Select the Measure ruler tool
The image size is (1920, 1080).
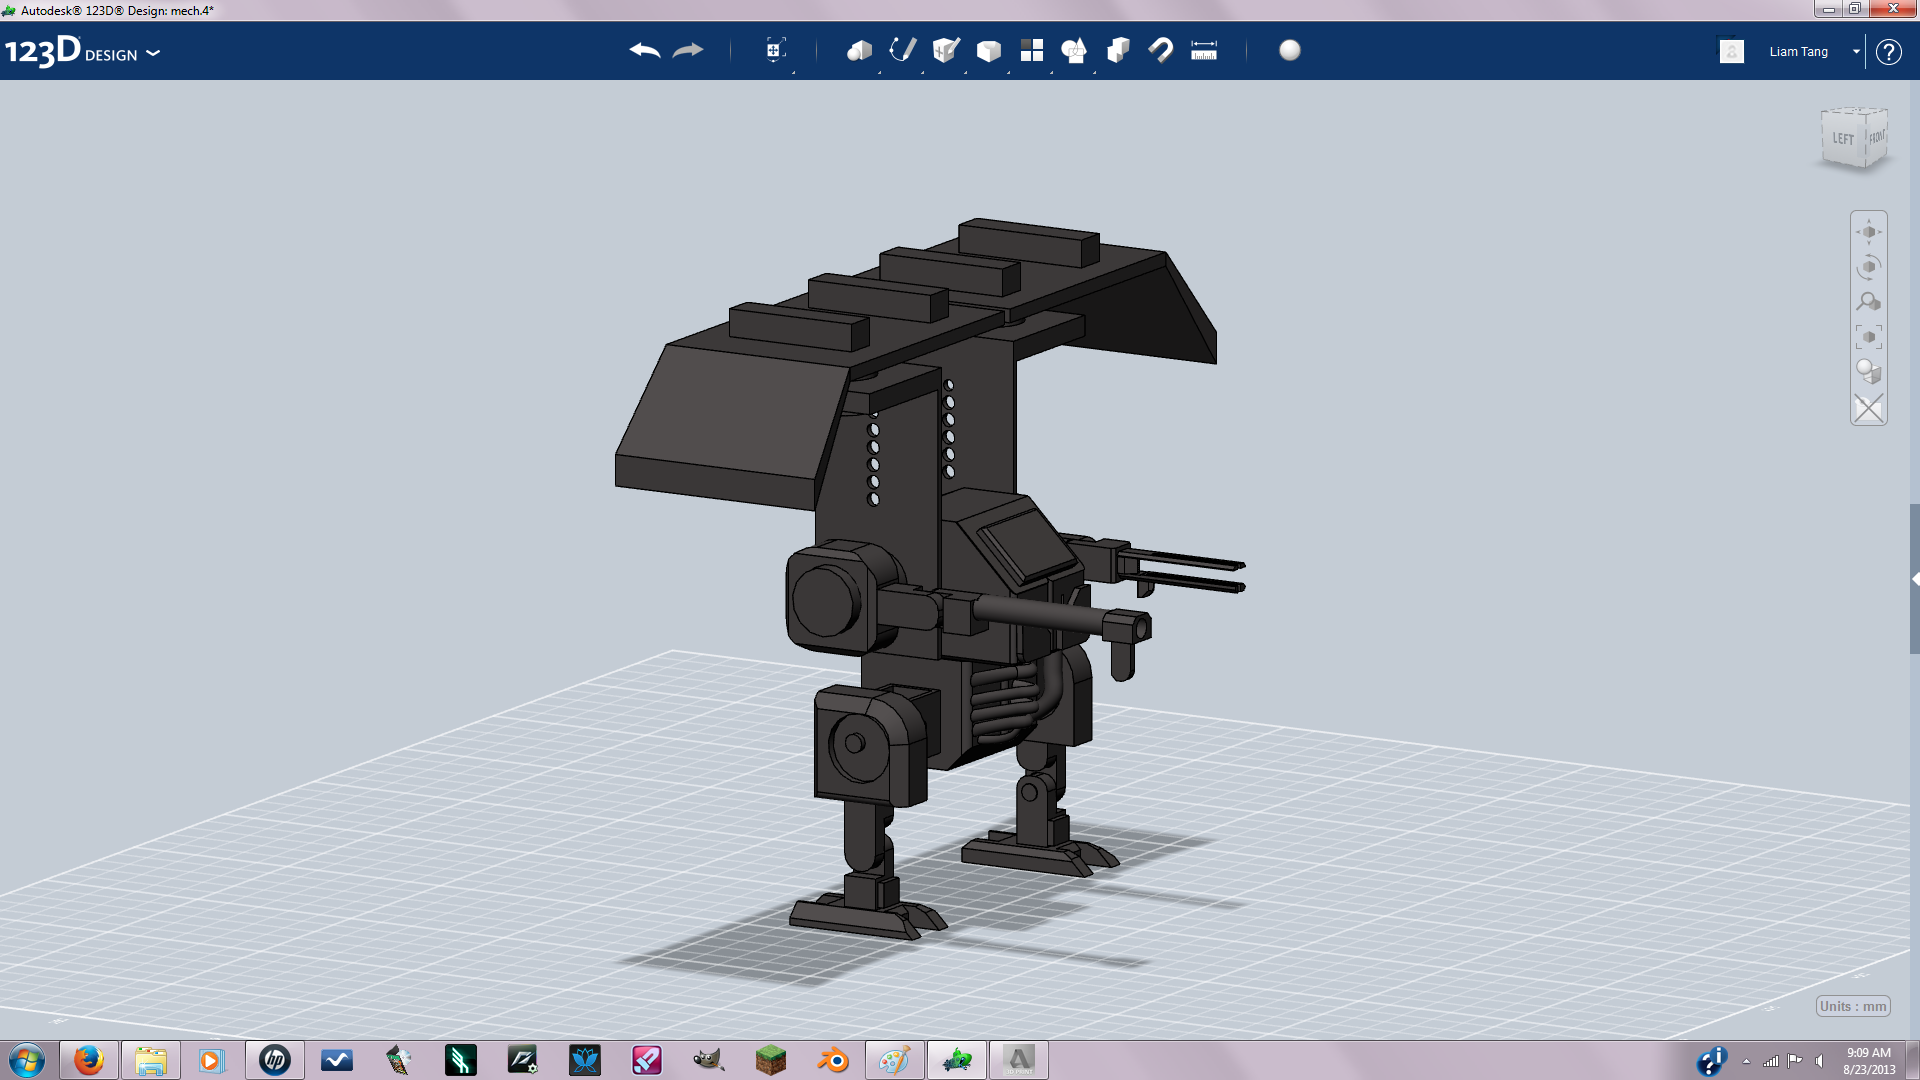click(1204, 50)
